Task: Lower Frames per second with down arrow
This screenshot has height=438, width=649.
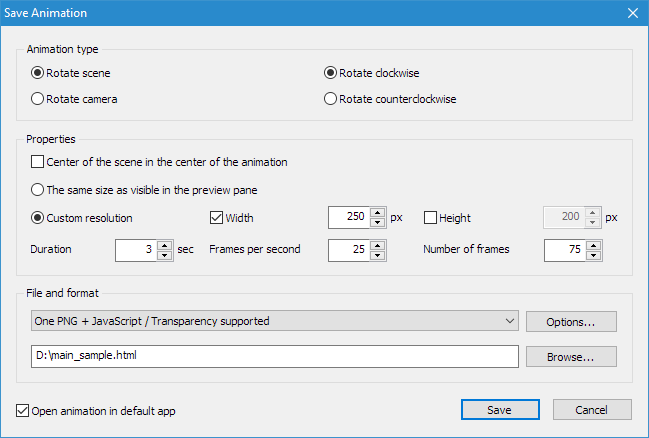Action: coord(377,255)
